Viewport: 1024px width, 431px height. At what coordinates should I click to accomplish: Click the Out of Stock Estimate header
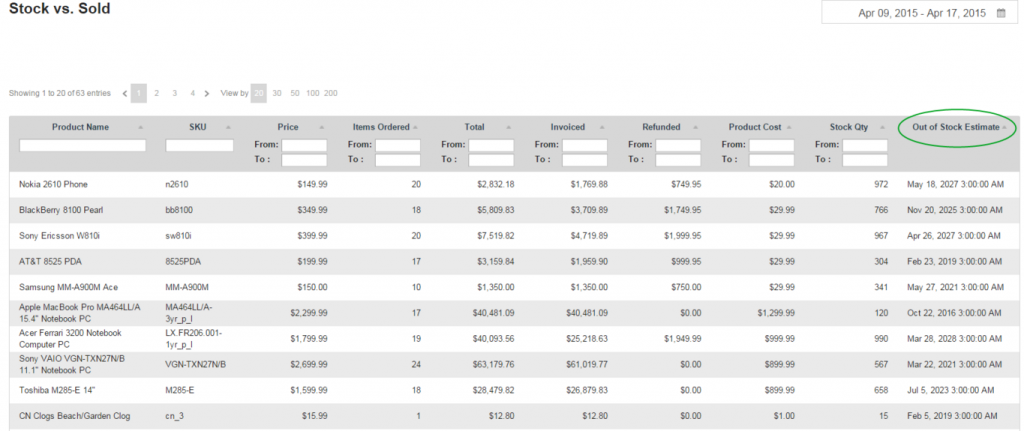click(955, 127)
